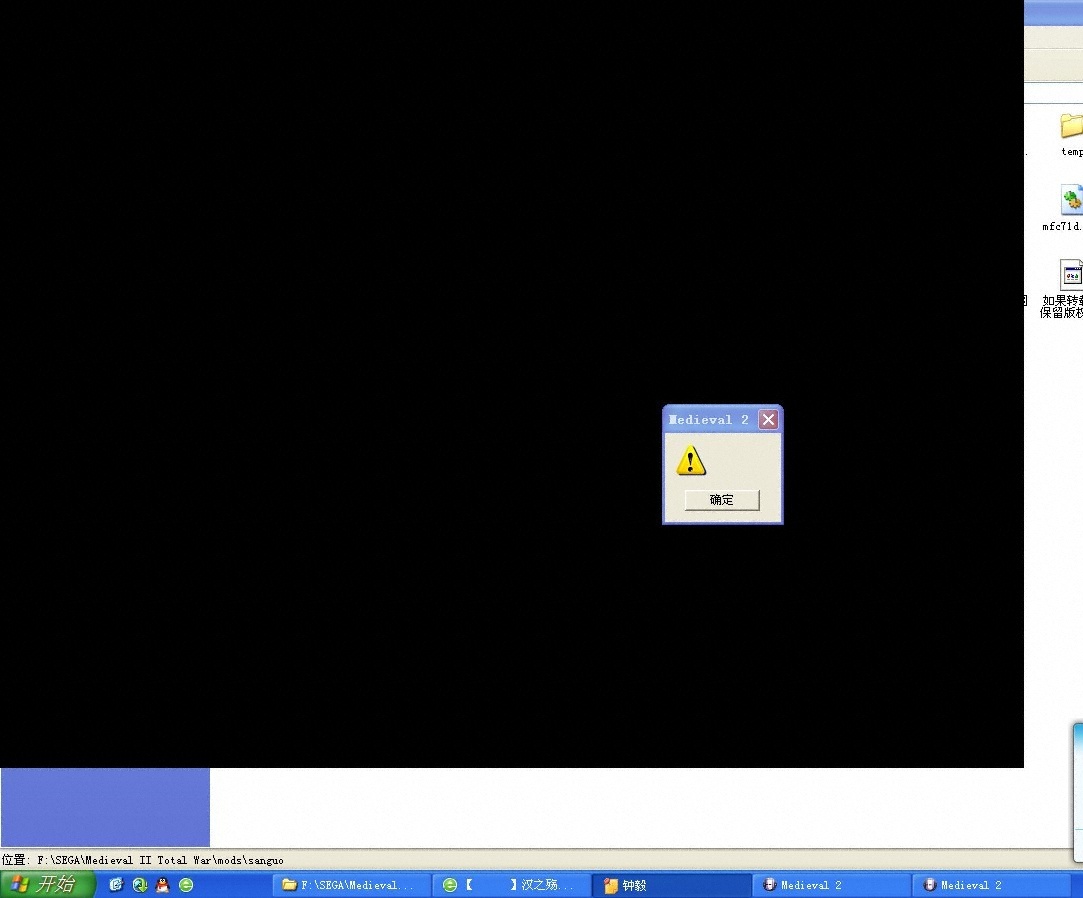Select the left Medieval 2 taskbar button
1083x898 pixels.
tap(830, 885)
